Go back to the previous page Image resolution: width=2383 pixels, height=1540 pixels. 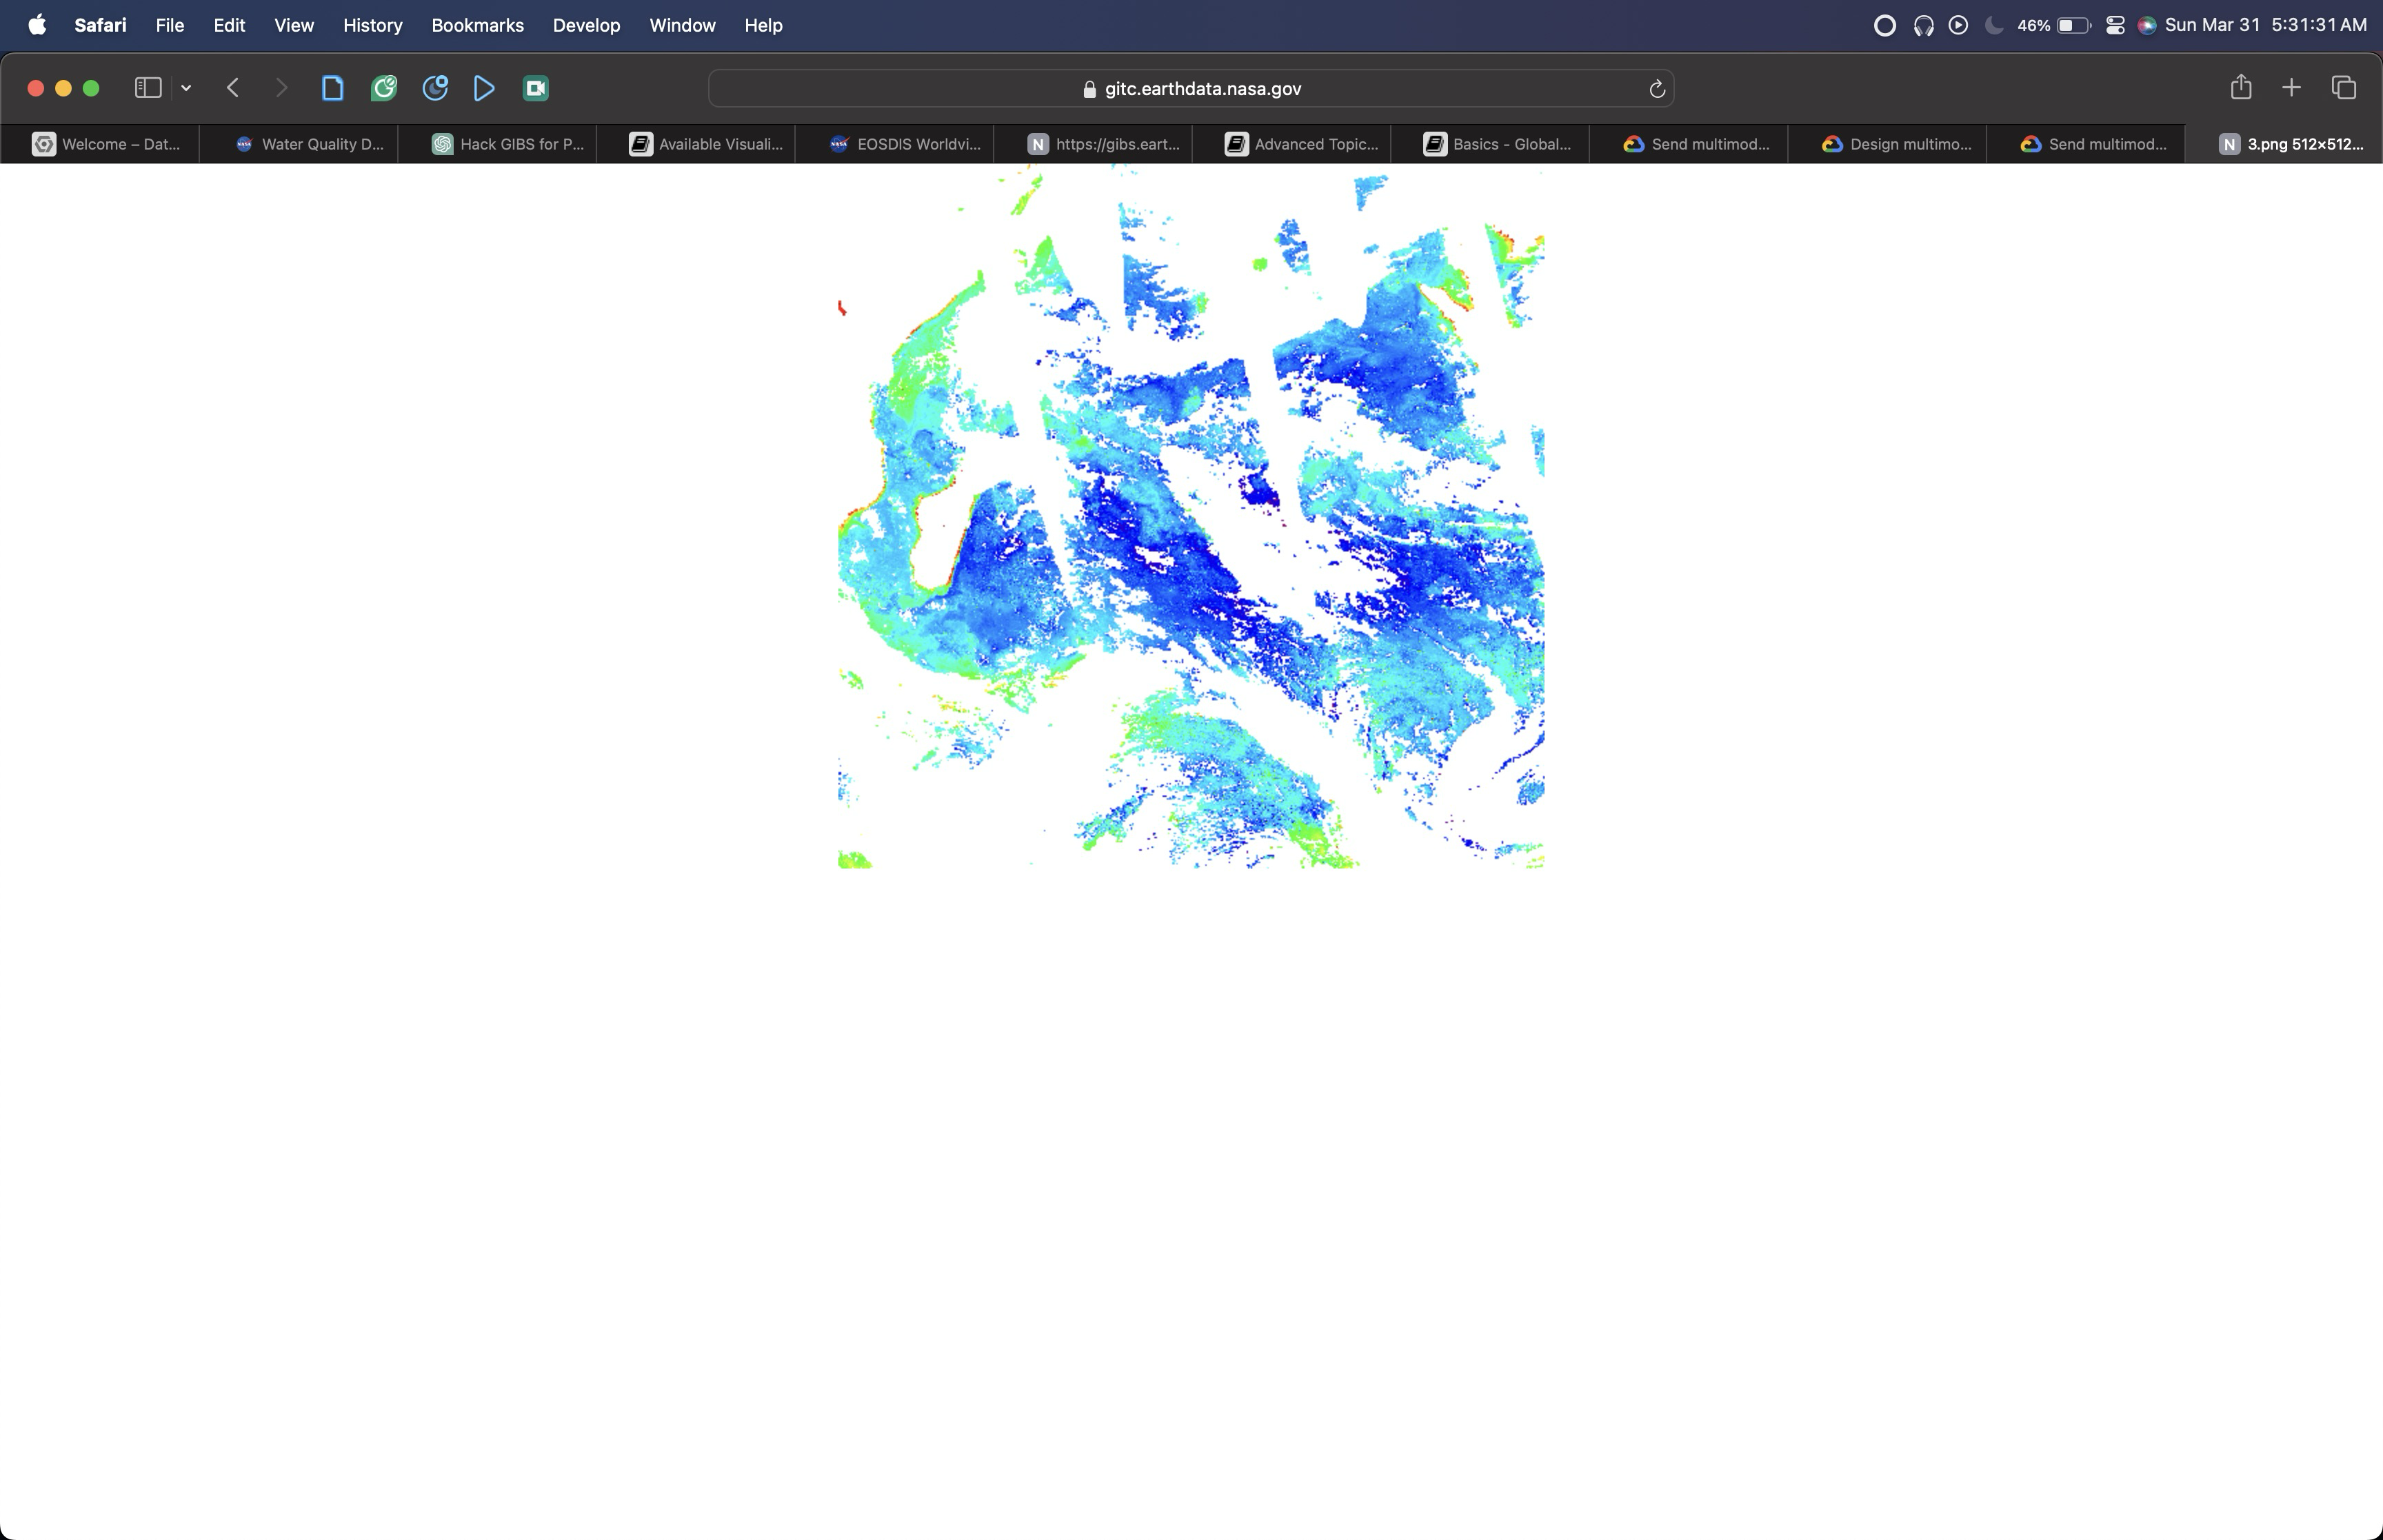[233, 88]
